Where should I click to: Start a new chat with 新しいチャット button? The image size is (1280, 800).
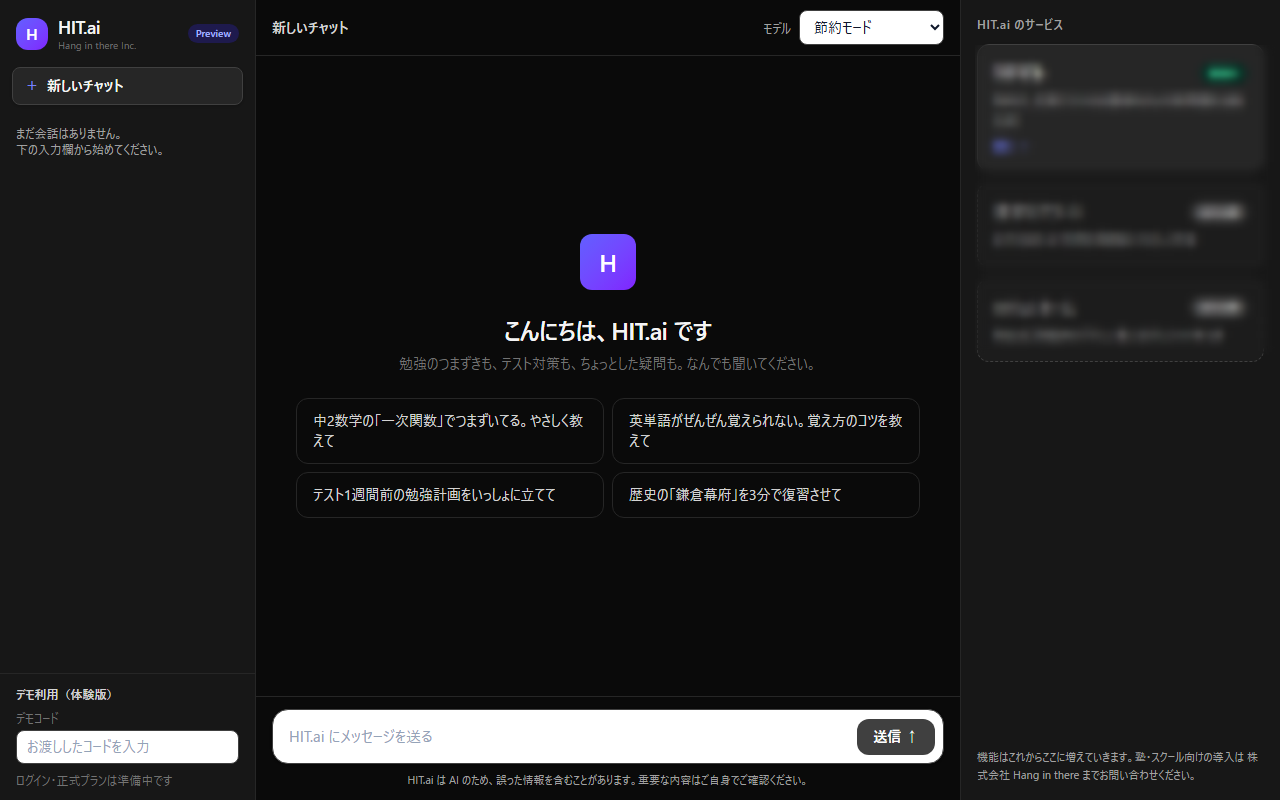point(127,86)
